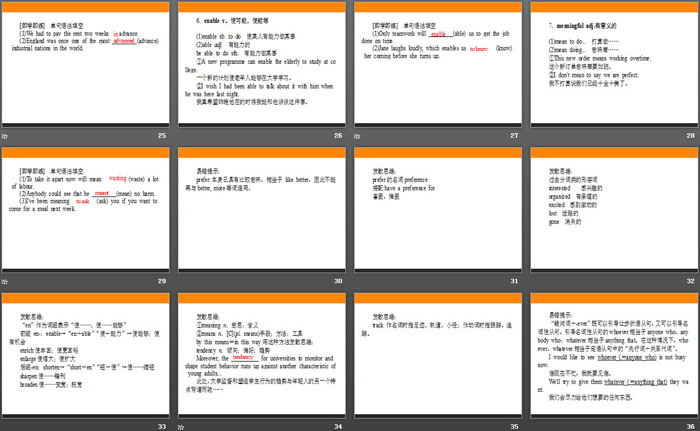Image resolution: width=700 pixels, height=431 pixels.
Task: Select slide 28 thumbnail about meaningful
Action: [614, 64]
